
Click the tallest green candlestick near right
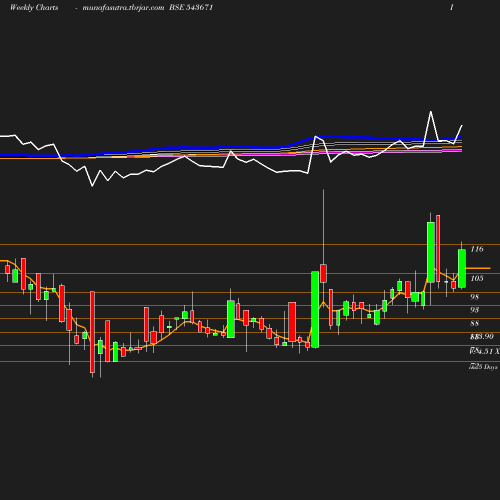click(431, 252)
